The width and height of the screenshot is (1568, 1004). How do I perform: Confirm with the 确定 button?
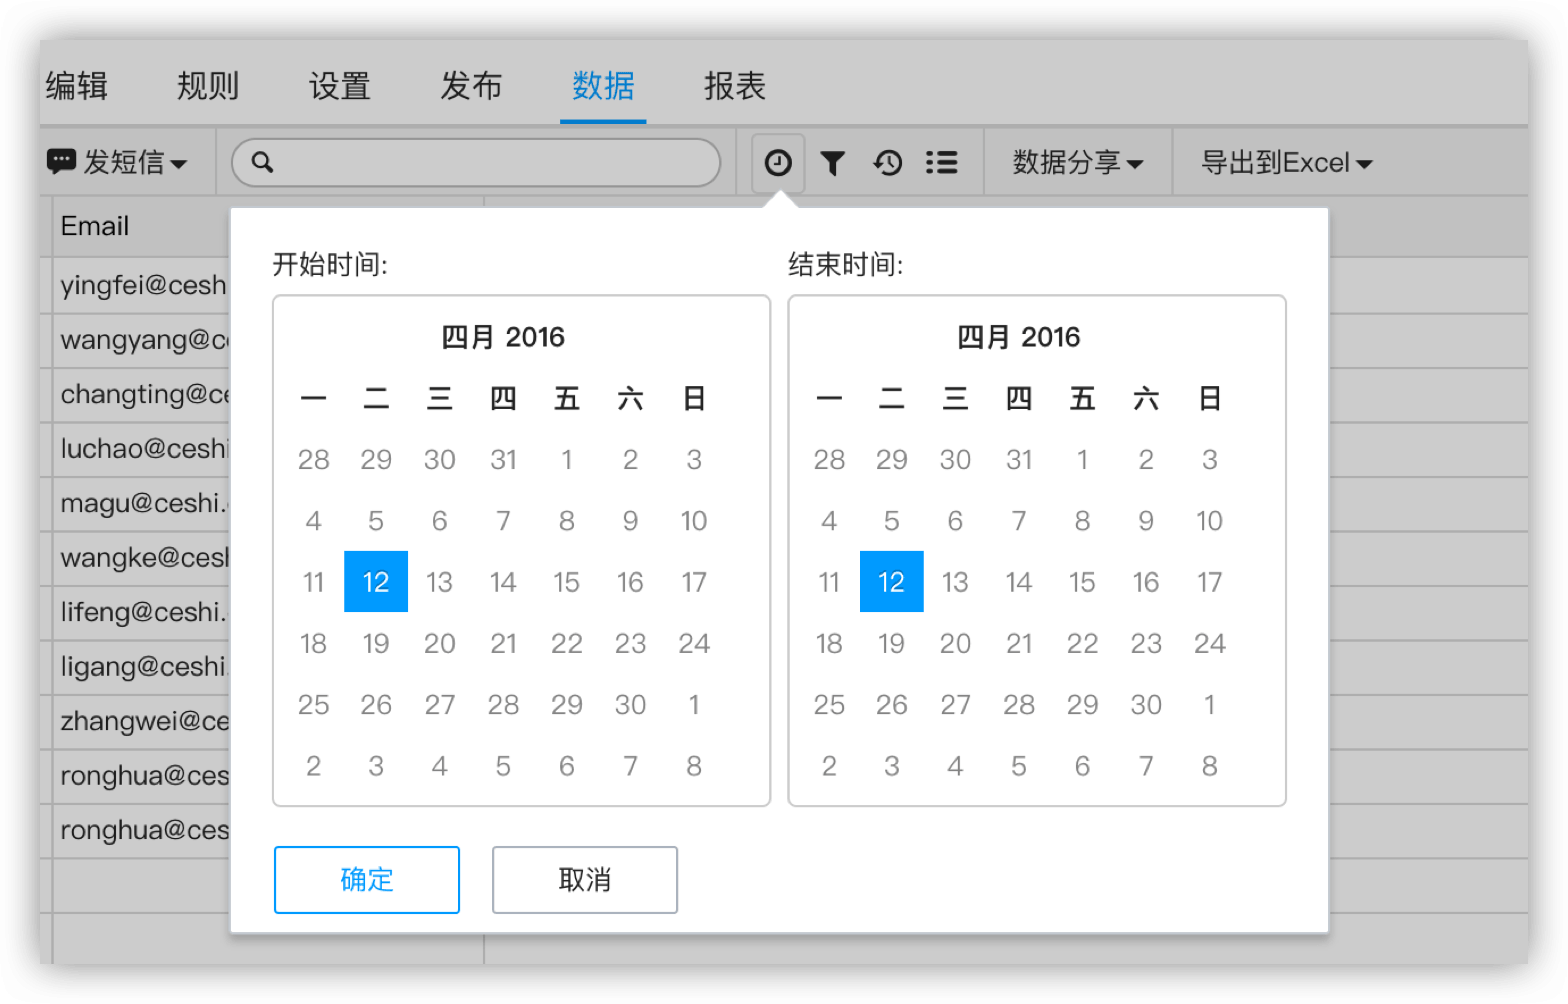coord(367,880)
